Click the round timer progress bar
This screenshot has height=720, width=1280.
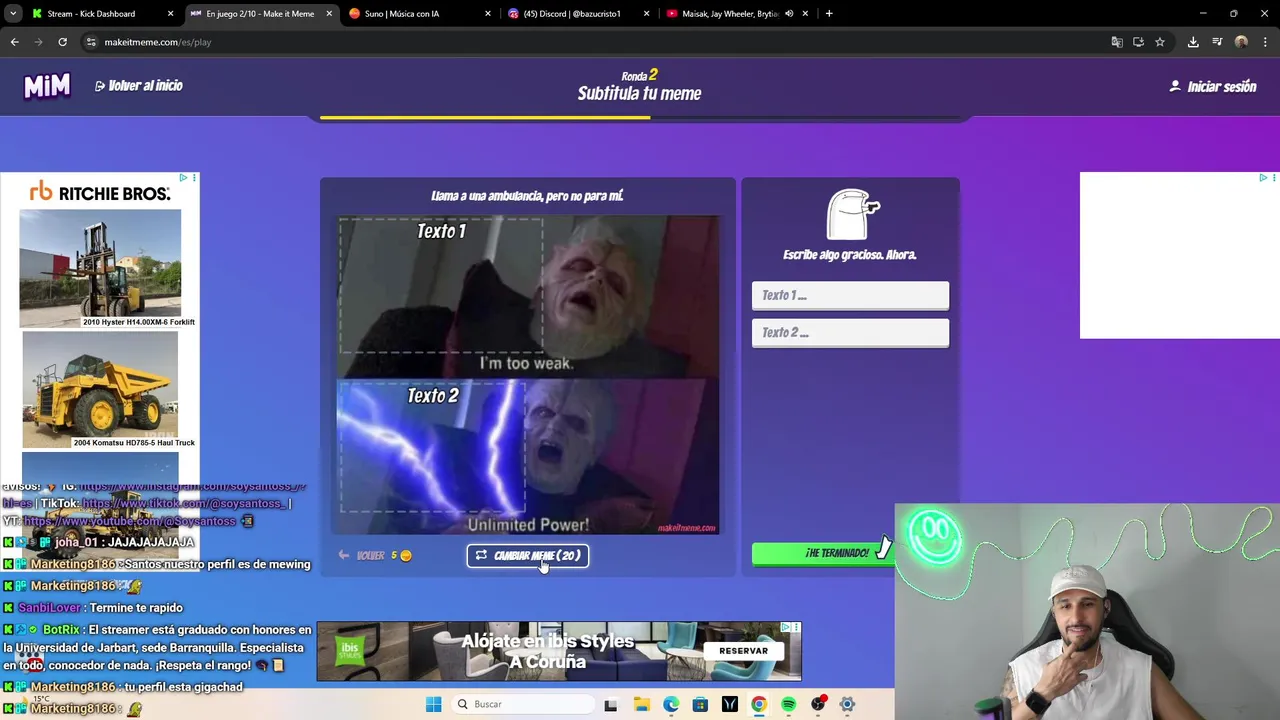640,118
